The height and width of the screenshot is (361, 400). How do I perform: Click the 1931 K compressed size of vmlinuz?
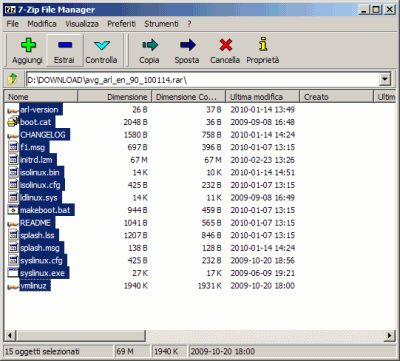pyautogui.click(x=209, y=286)
